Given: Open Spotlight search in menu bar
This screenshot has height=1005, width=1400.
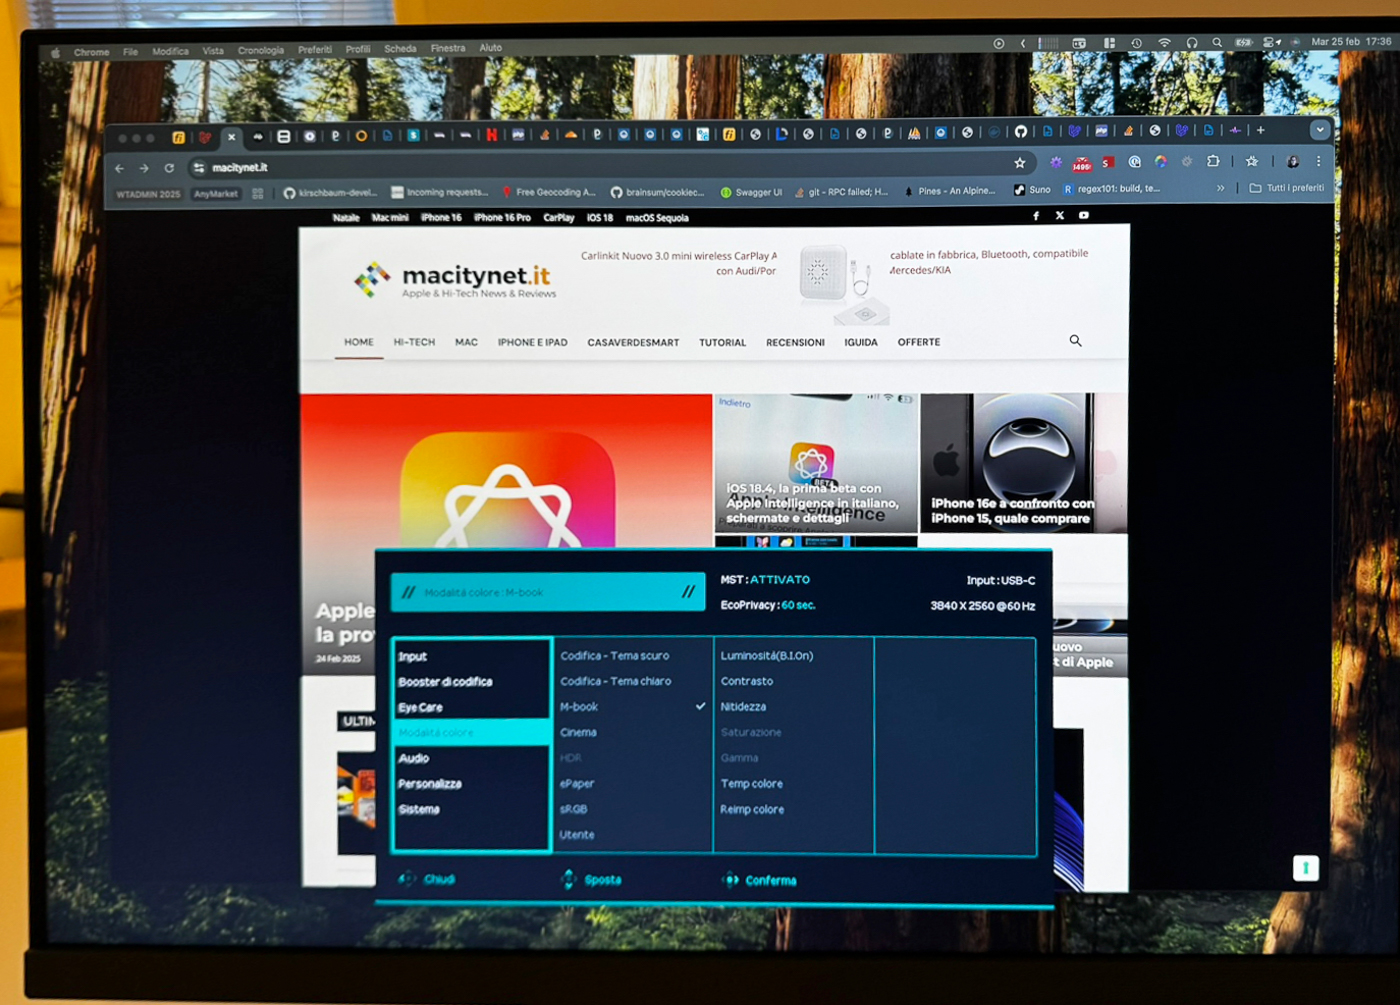Looking at the screenshot, I should 1217,43.
